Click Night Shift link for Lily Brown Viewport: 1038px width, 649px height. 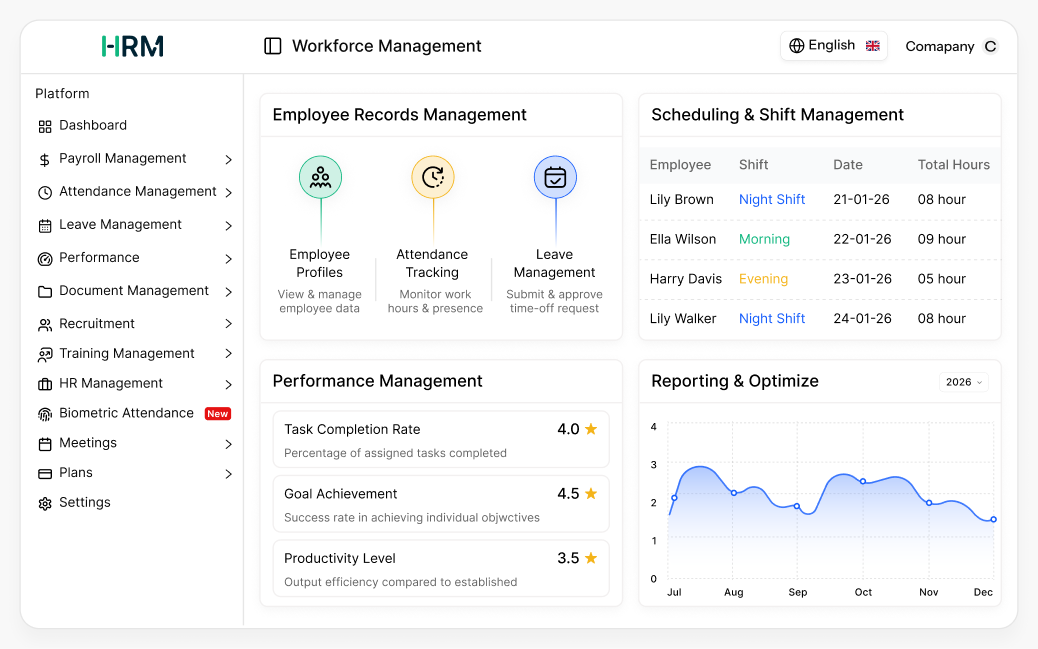pyautogui.click(x=771, y=199)
